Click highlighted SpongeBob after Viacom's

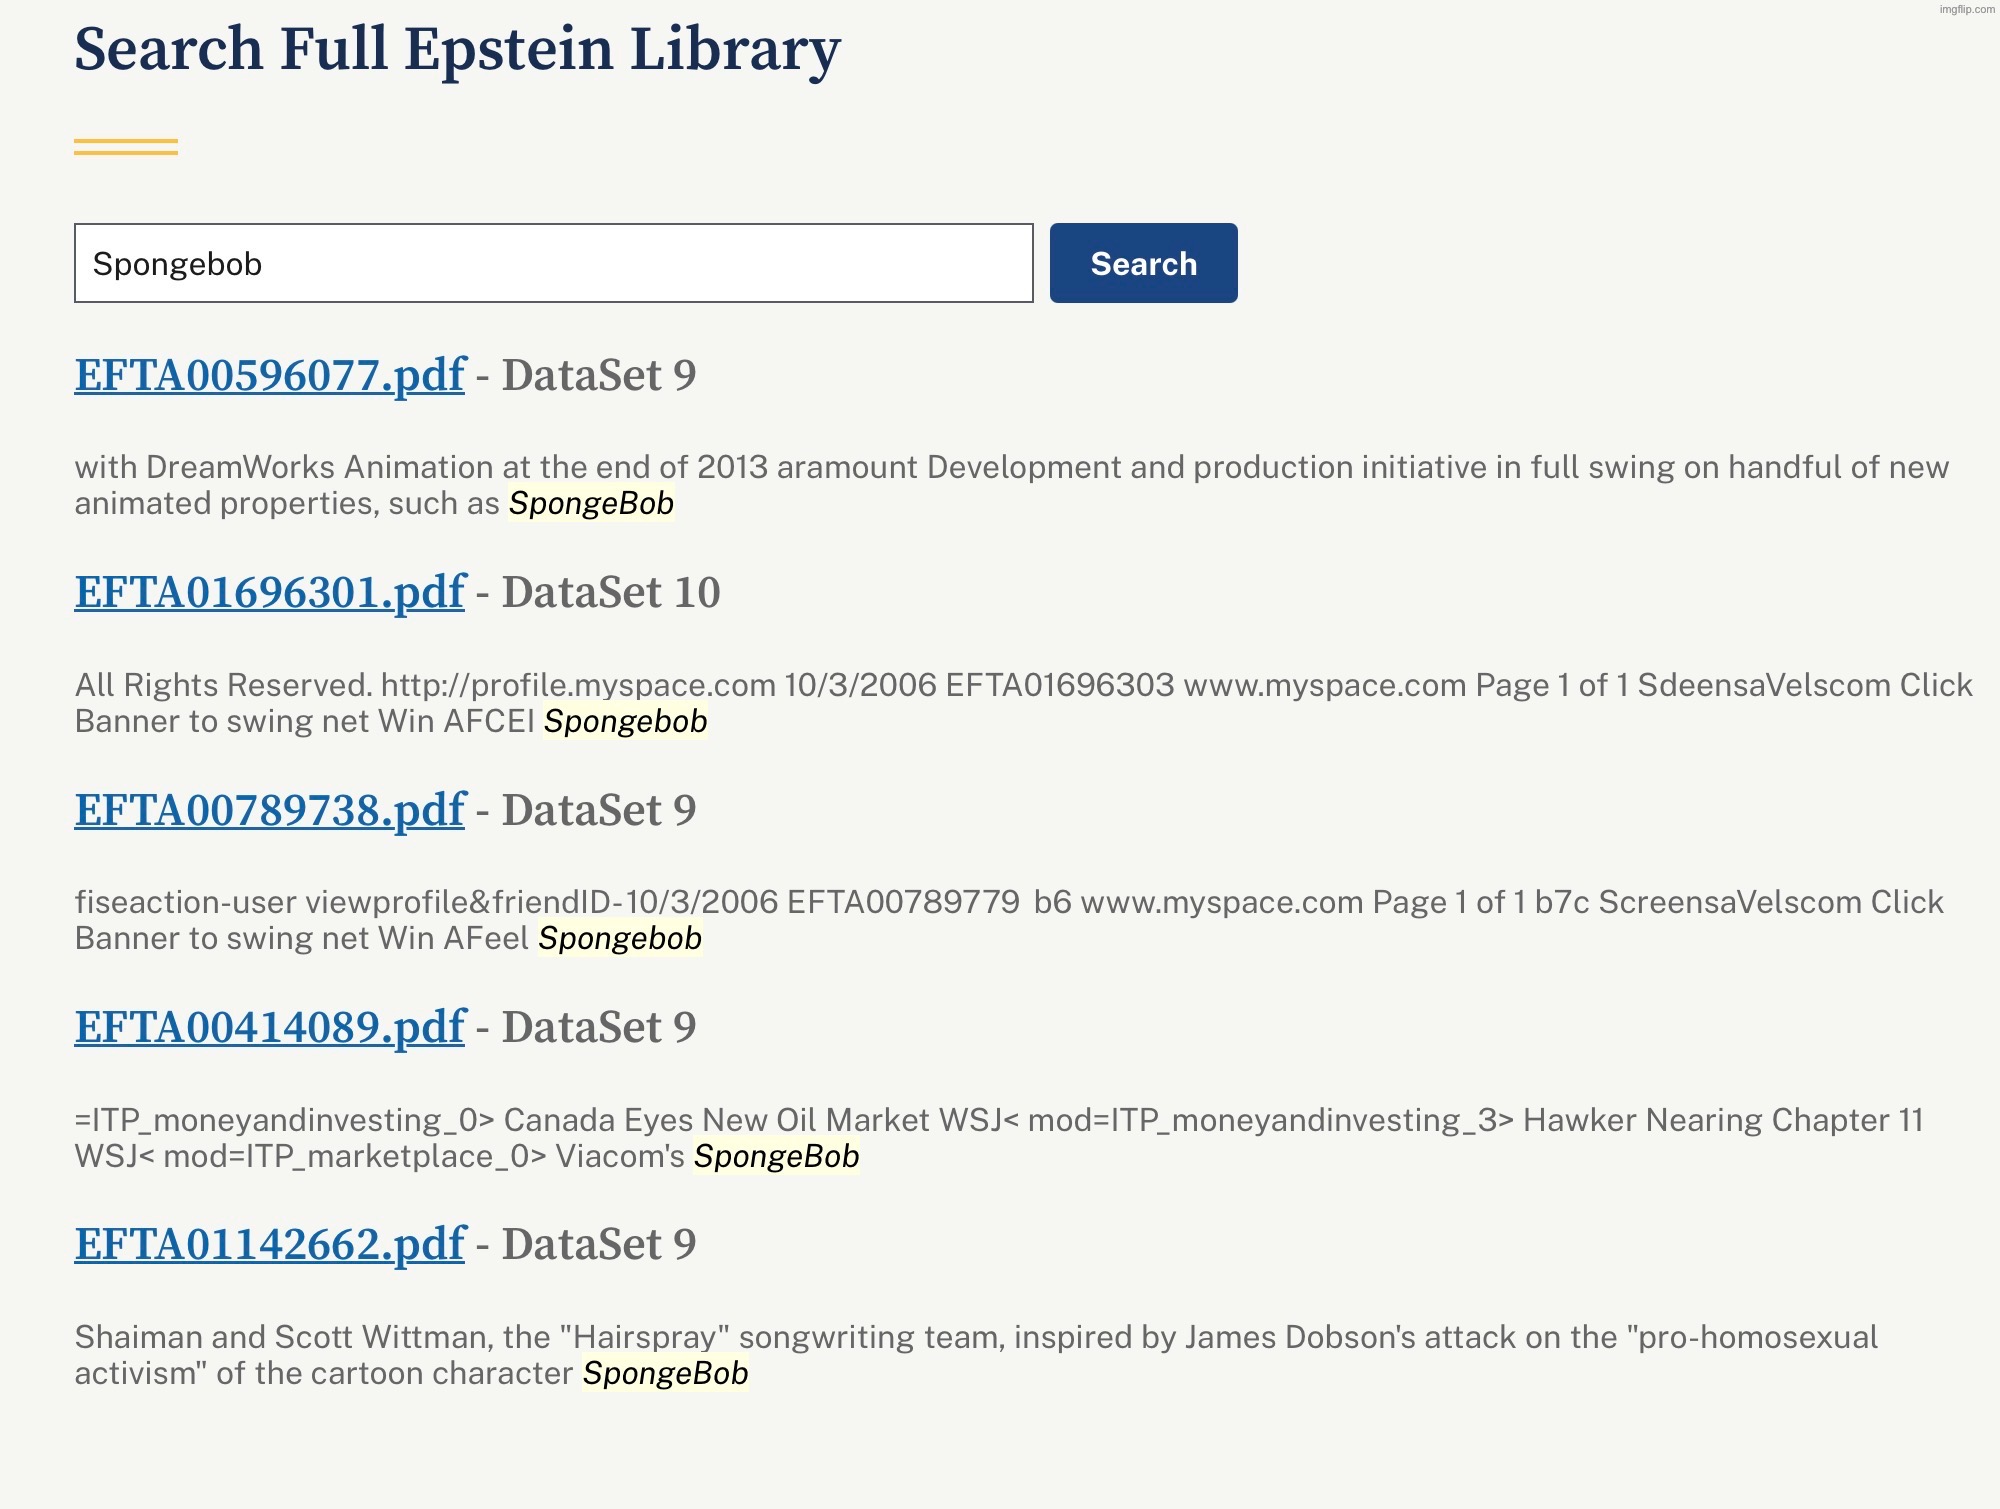pos(776,1156)
